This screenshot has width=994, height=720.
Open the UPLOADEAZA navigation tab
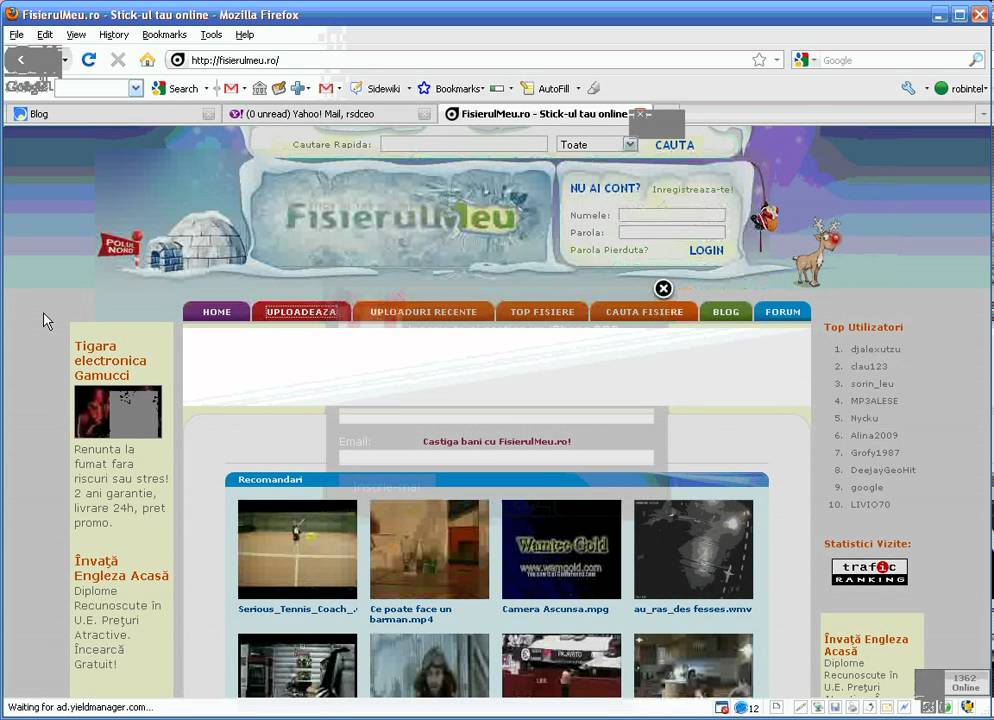[x=301, y=312]
